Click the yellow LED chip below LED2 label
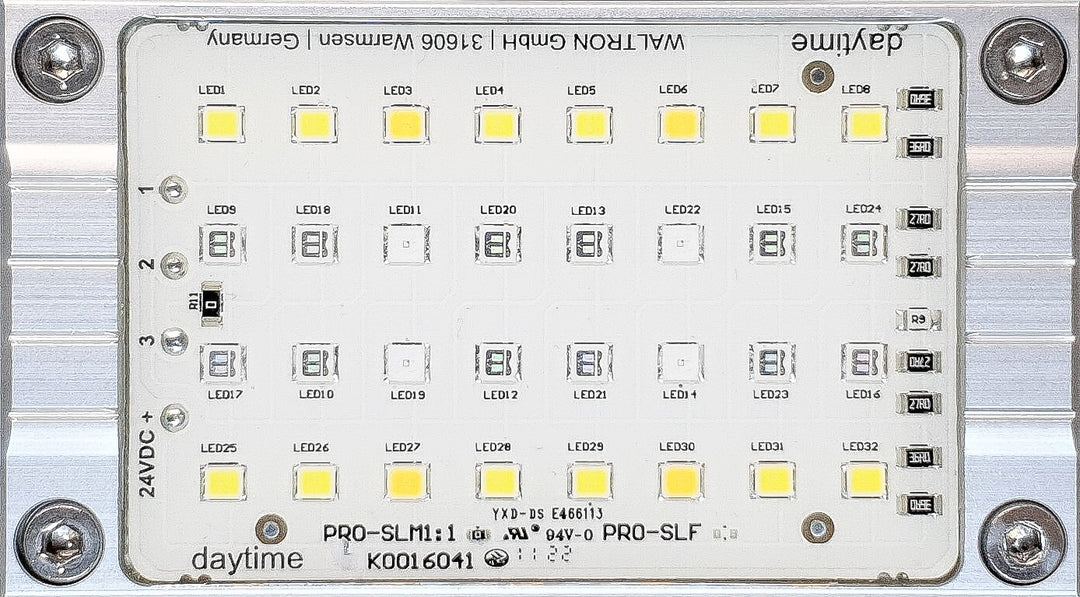 [314, 124]
